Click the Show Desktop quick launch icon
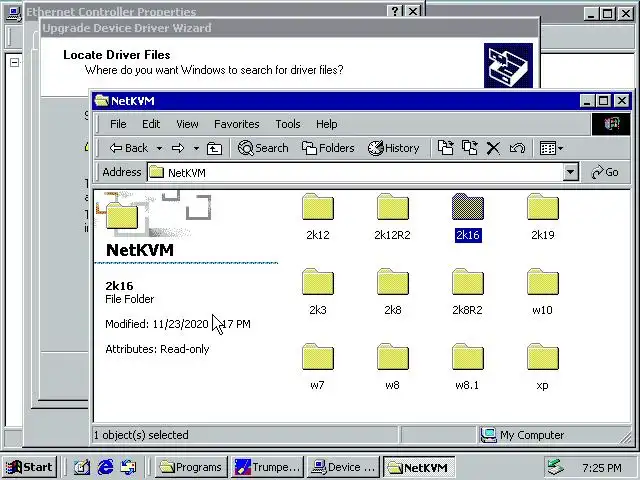 82,467
